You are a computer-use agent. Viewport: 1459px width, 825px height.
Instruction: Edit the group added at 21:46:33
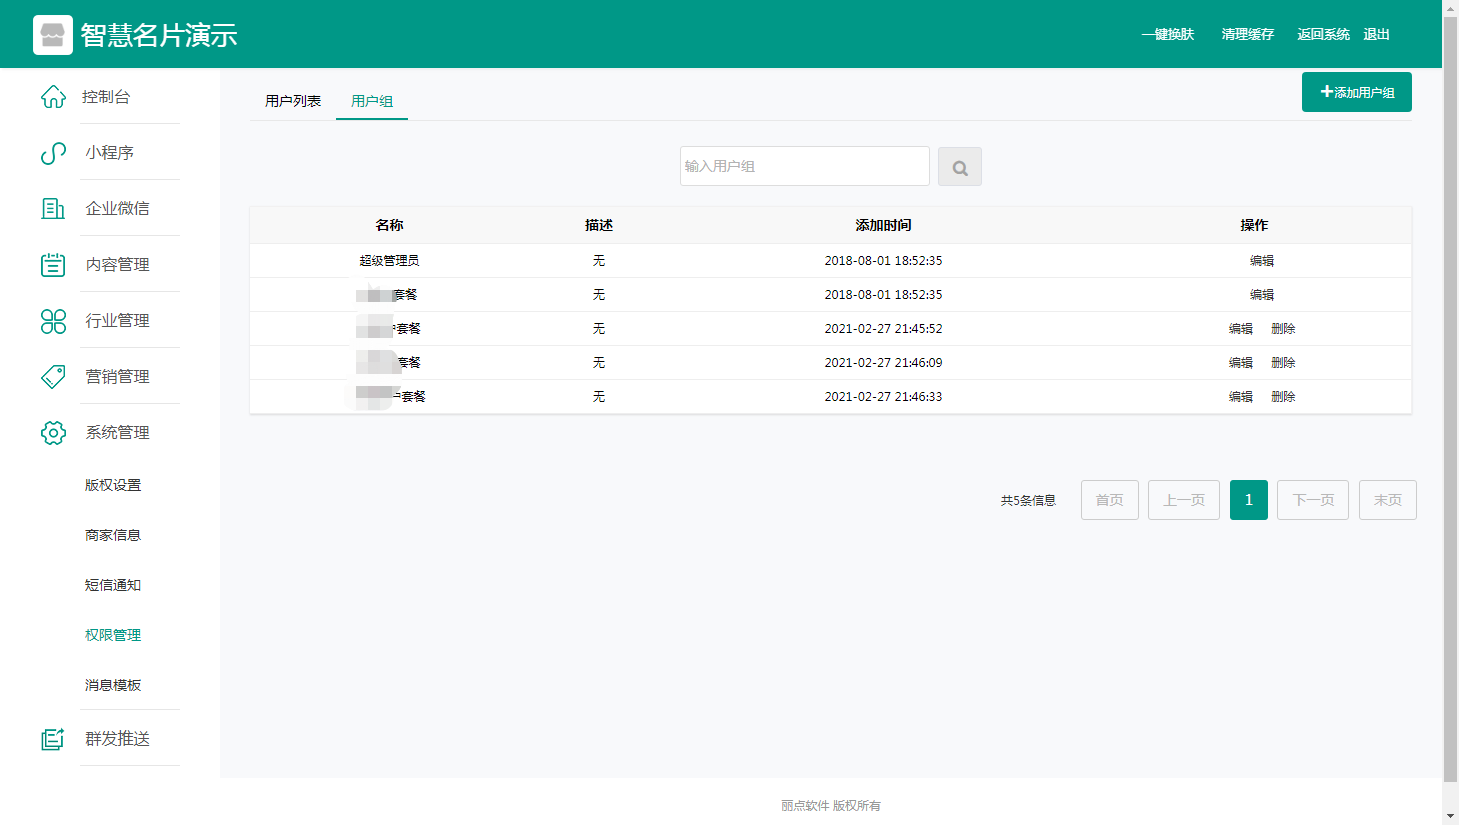tap(1241, 397)
